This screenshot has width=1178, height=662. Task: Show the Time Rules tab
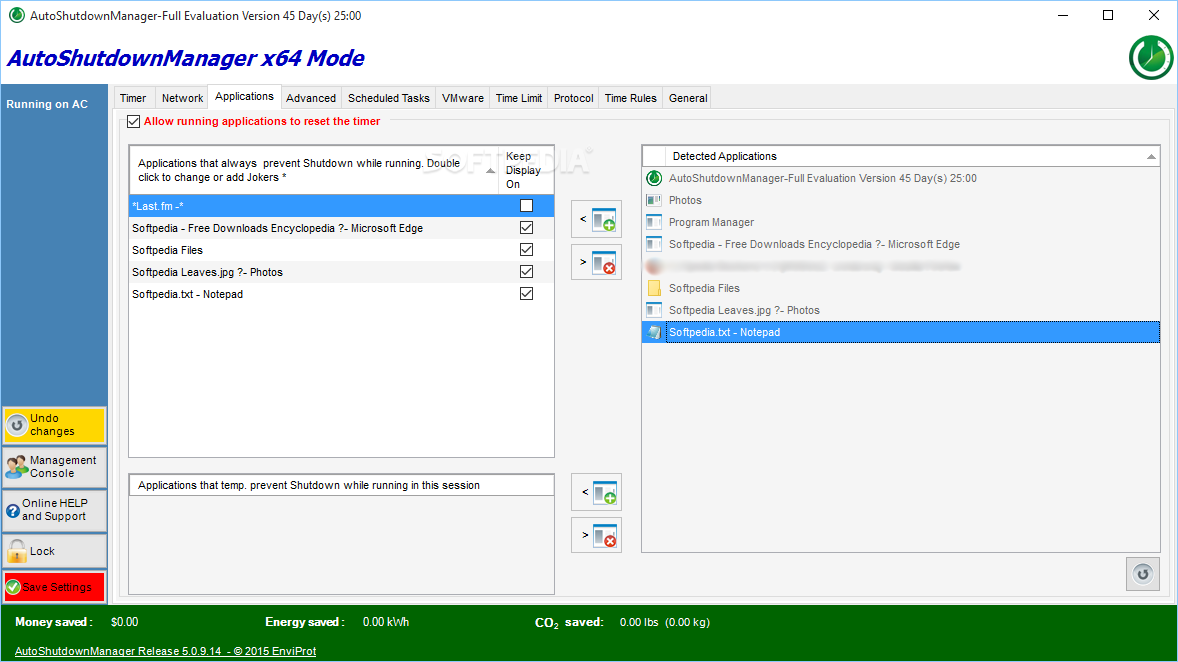pos(630,98)
